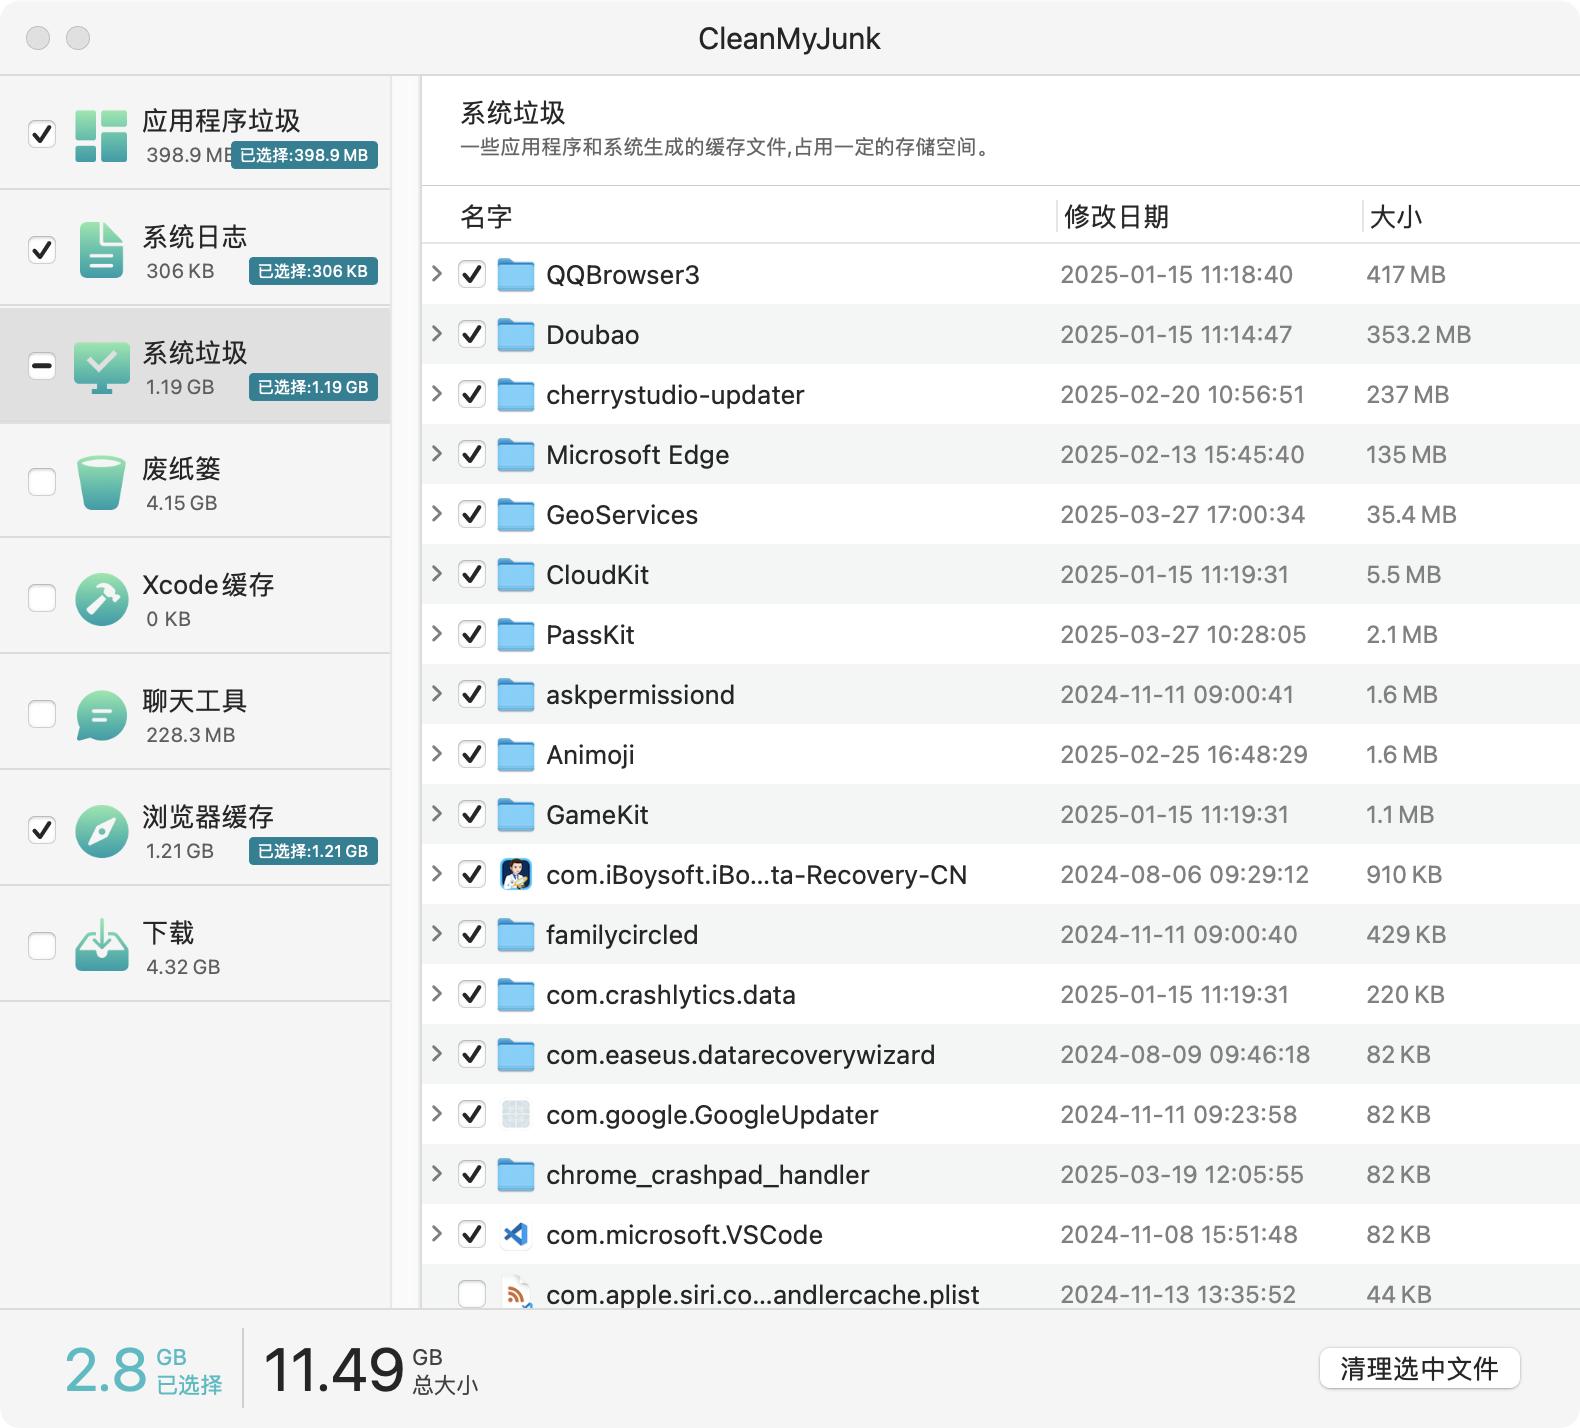Select the askpermissiond file name
The height and width of the screenshot is (1428, 1580).
tap(640, 695)
